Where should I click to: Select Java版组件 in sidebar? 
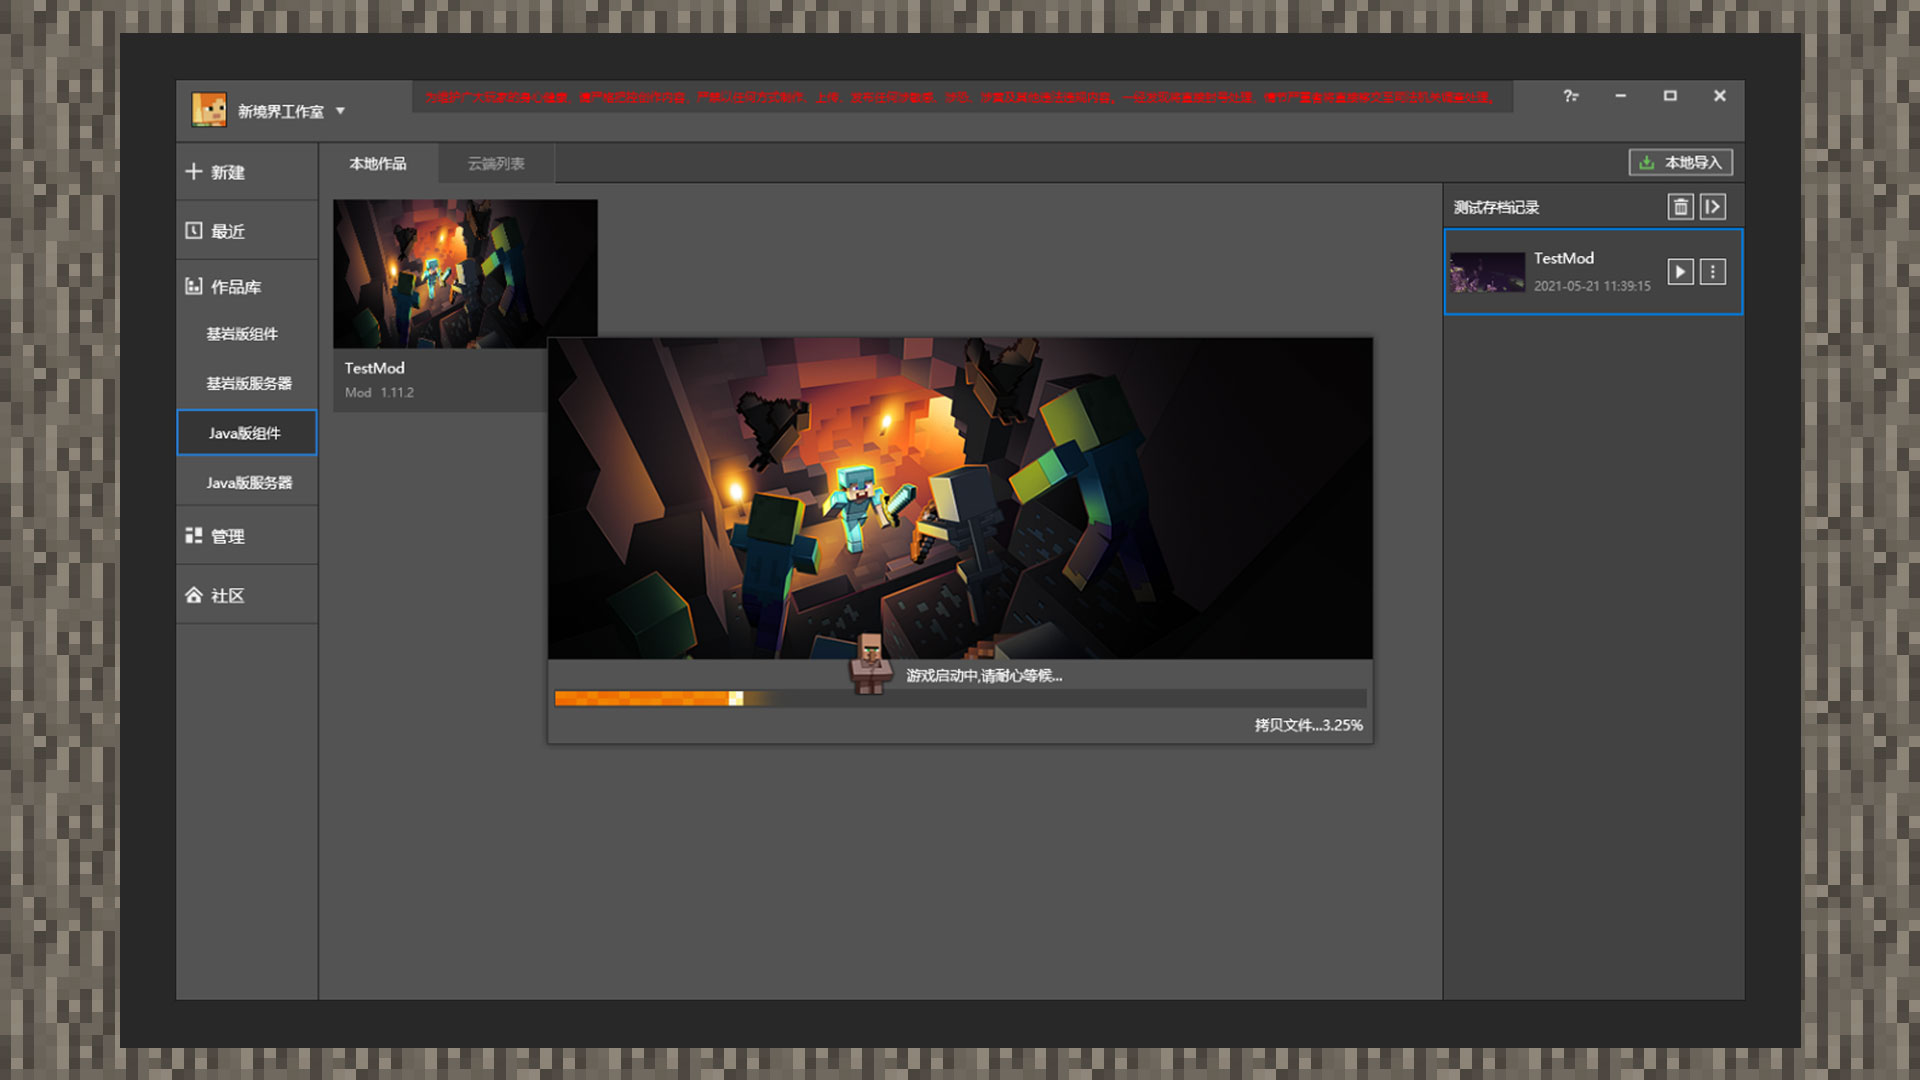(x=247, y=433)
